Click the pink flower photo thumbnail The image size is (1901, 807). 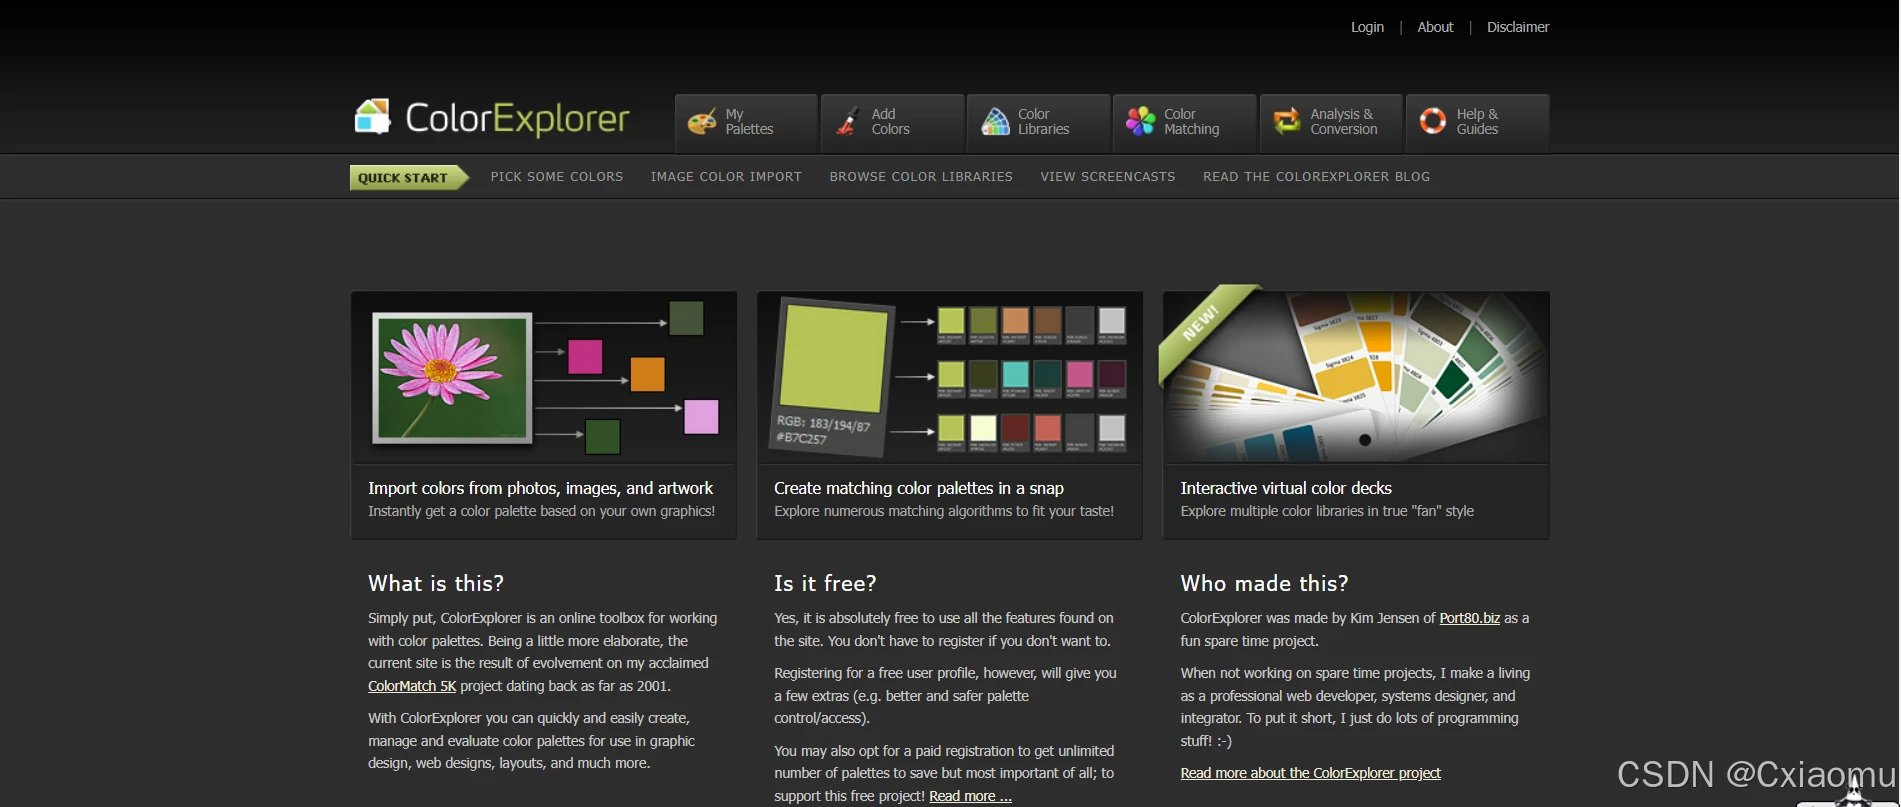(x=452, y=378)
